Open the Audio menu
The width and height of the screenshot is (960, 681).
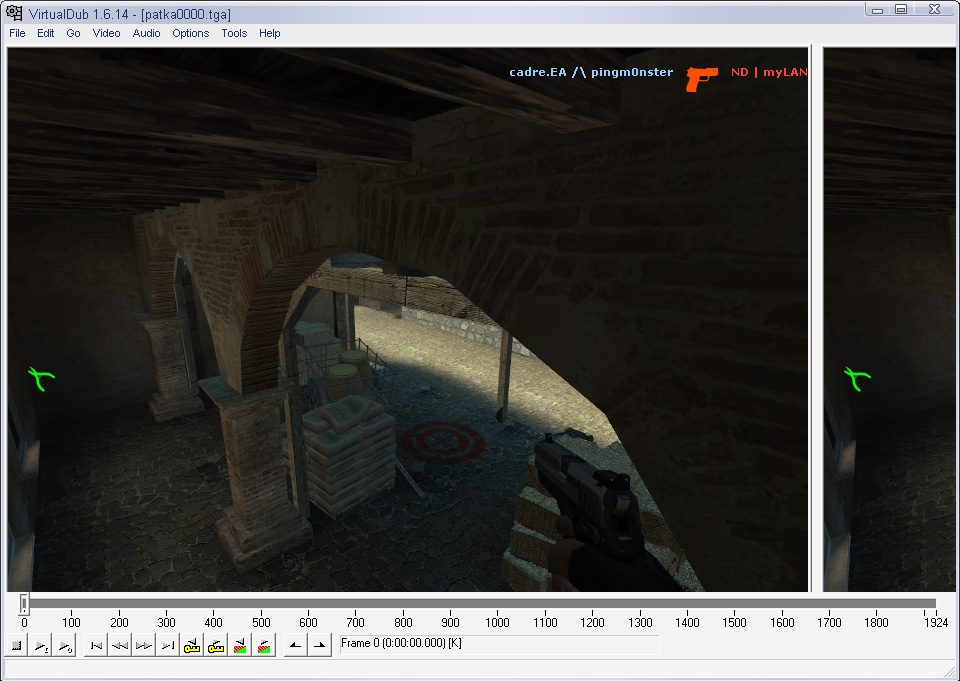(146, 33)
